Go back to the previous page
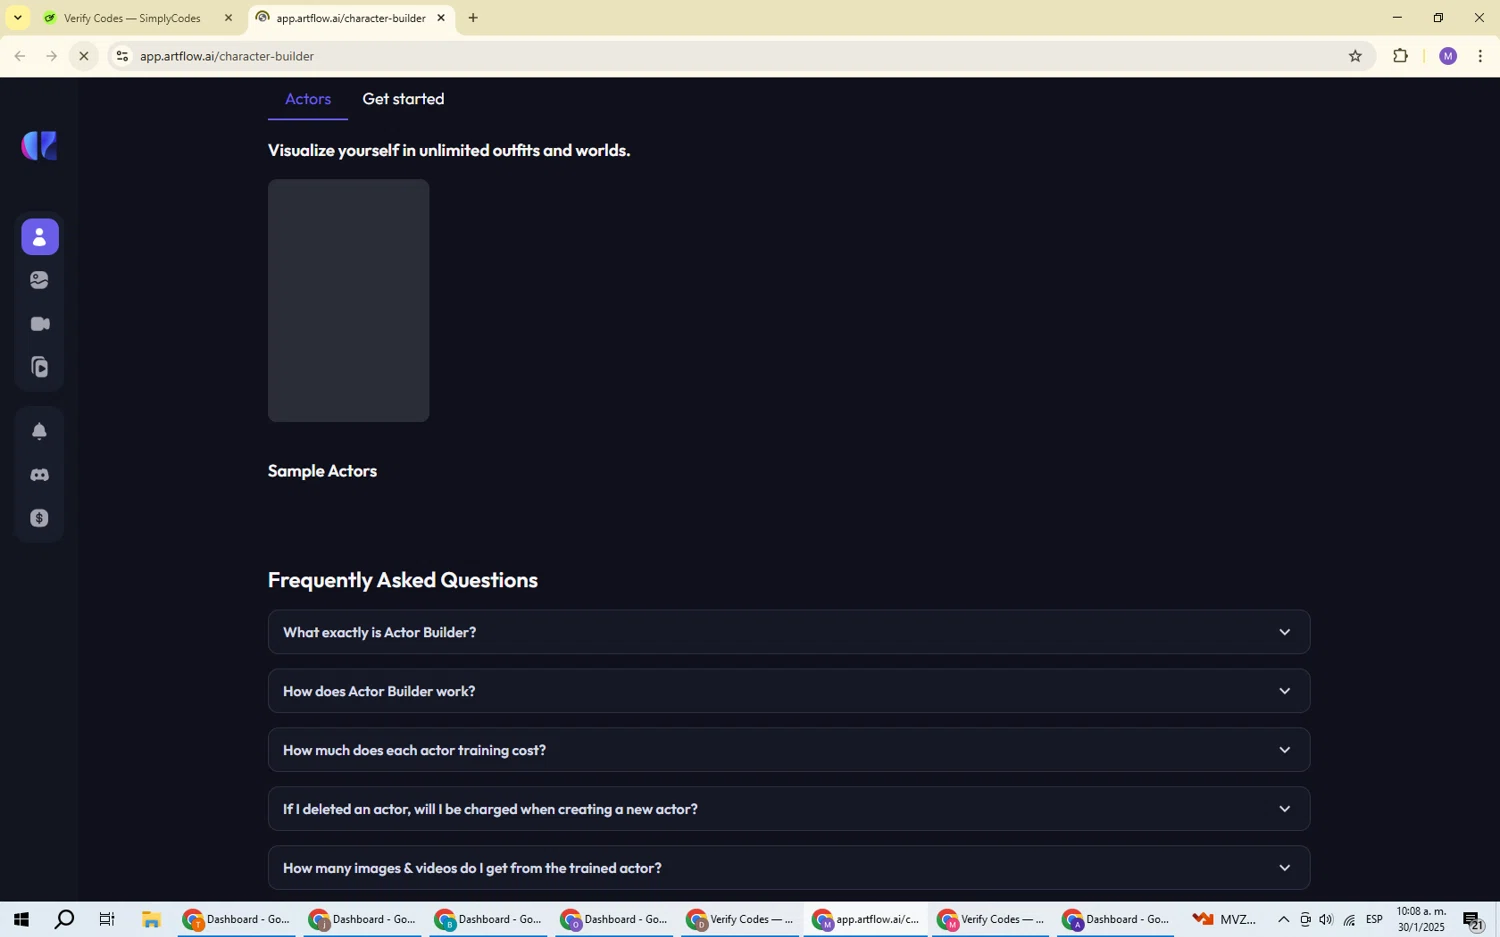 pos(20,56)
